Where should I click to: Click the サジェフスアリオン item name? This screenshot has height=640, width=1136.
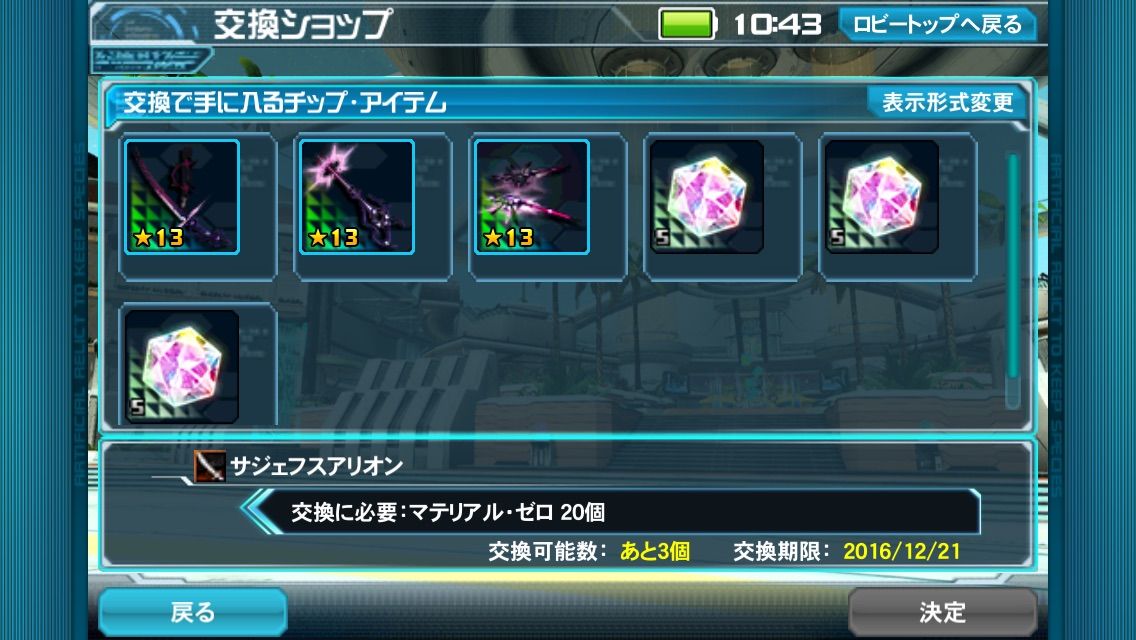click(317, 466)
